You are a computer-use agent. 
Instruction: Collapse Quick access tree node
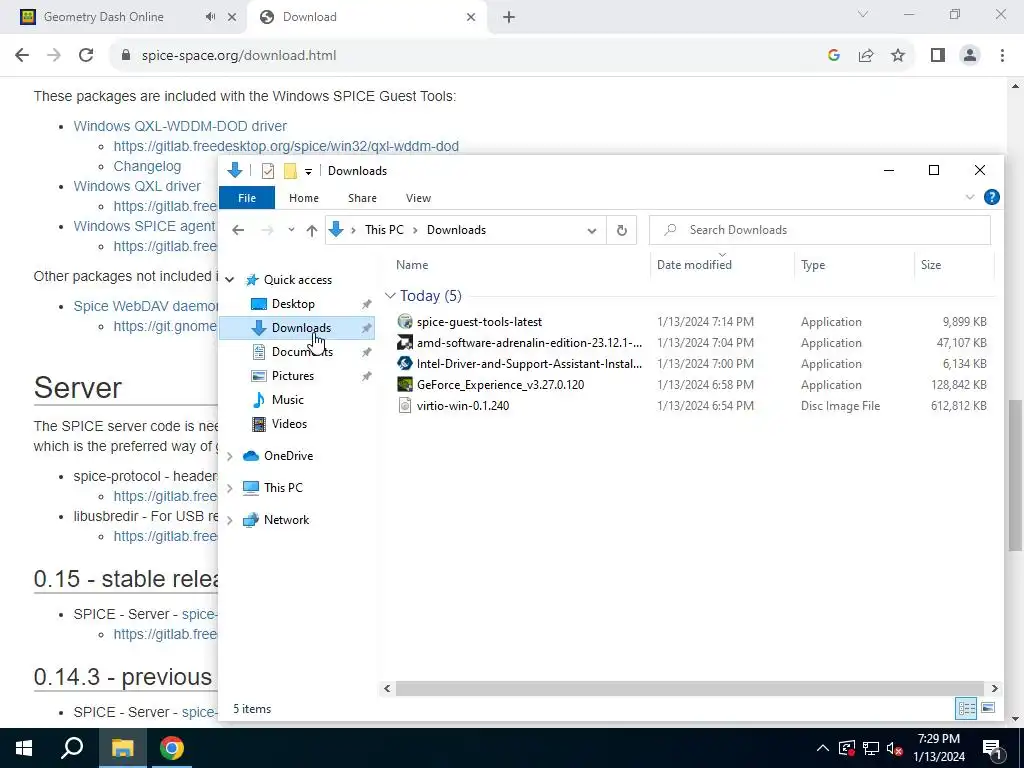229,280
